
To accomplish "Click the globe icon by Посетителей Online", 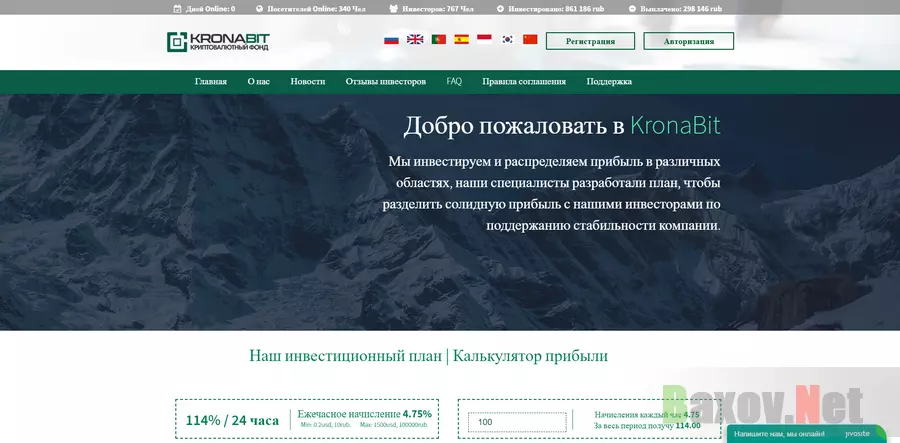I will click(259, 9).
